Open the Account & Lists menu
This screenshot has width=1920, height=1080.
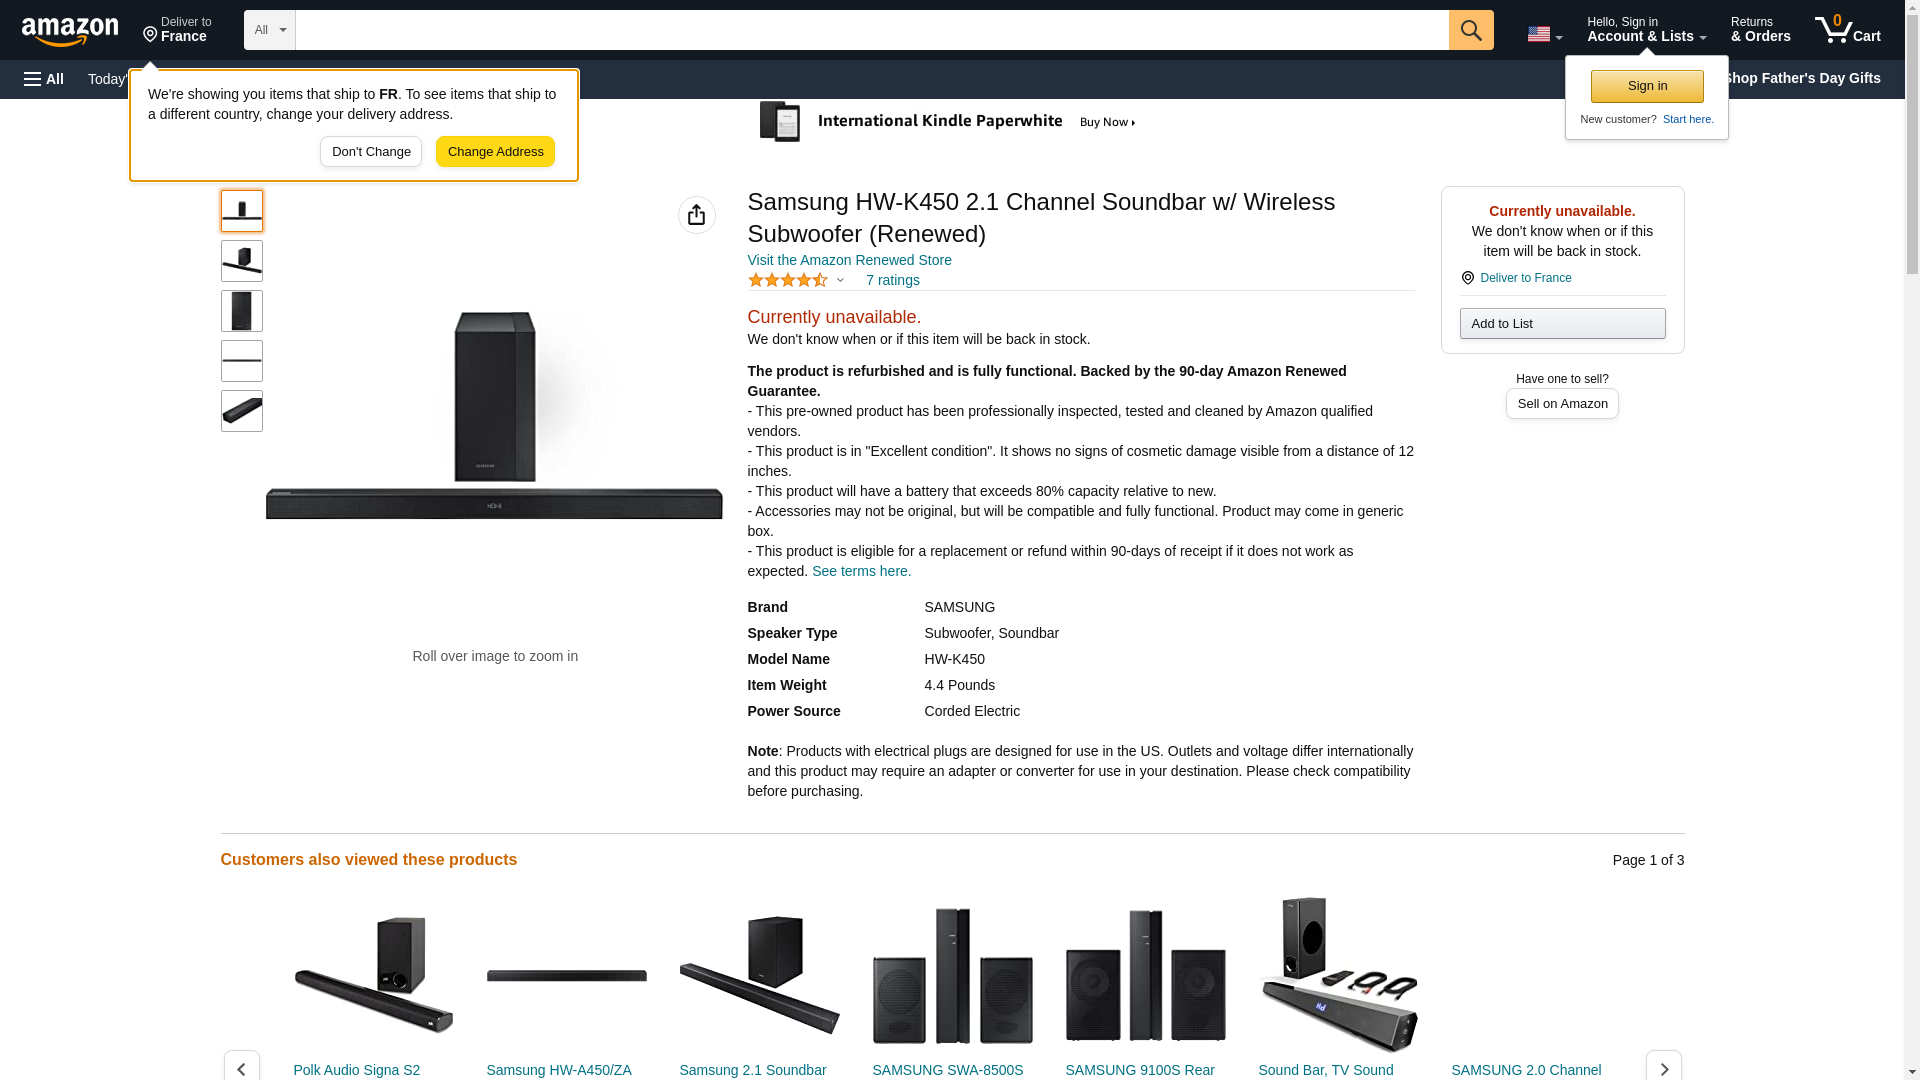click(1646, 29)
